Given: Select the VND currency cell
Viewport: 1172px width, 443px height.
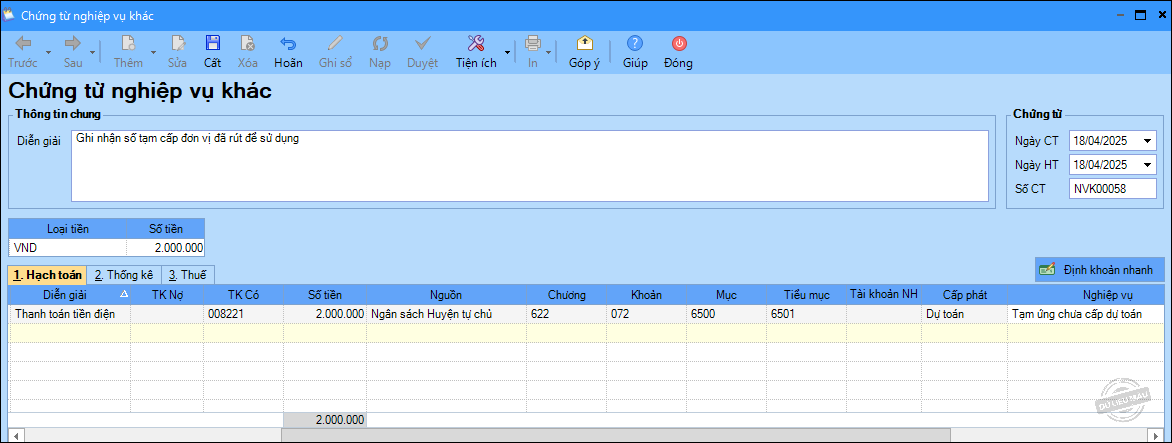Looking at the screenshot, I should tap(67, 247).
